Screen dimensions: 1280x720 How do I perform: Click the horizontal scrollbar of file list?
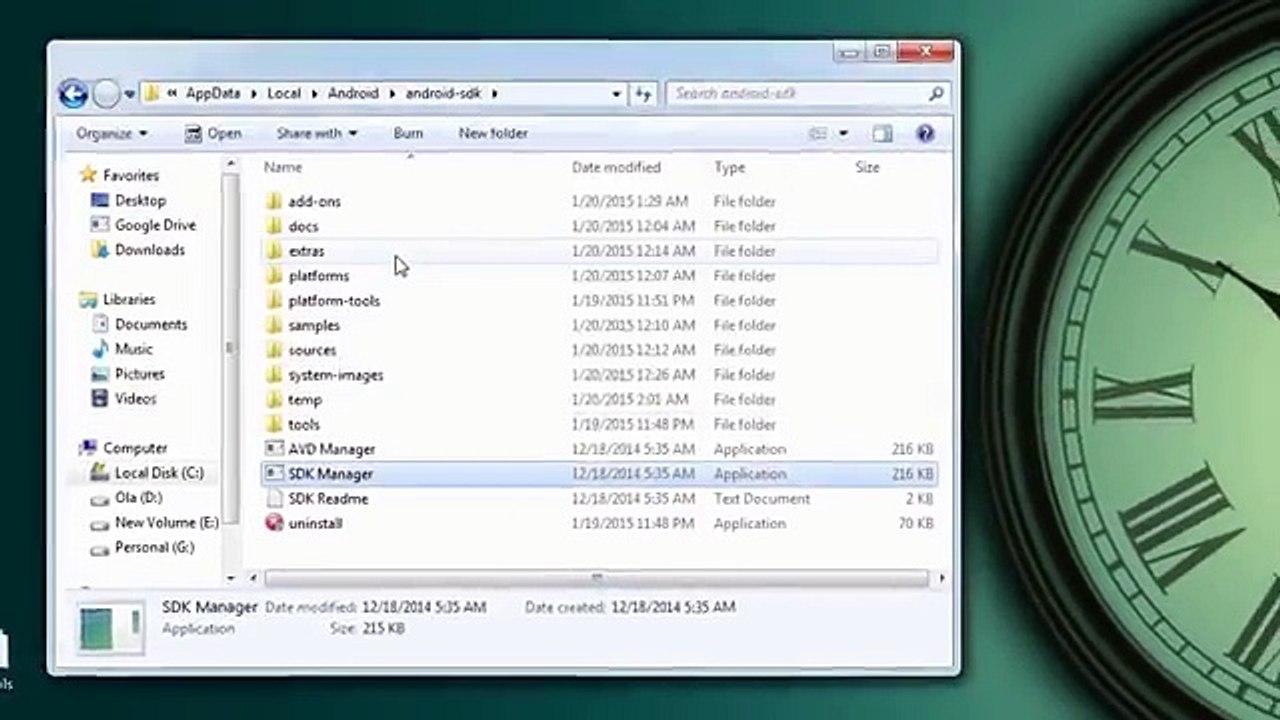point(597,578)
